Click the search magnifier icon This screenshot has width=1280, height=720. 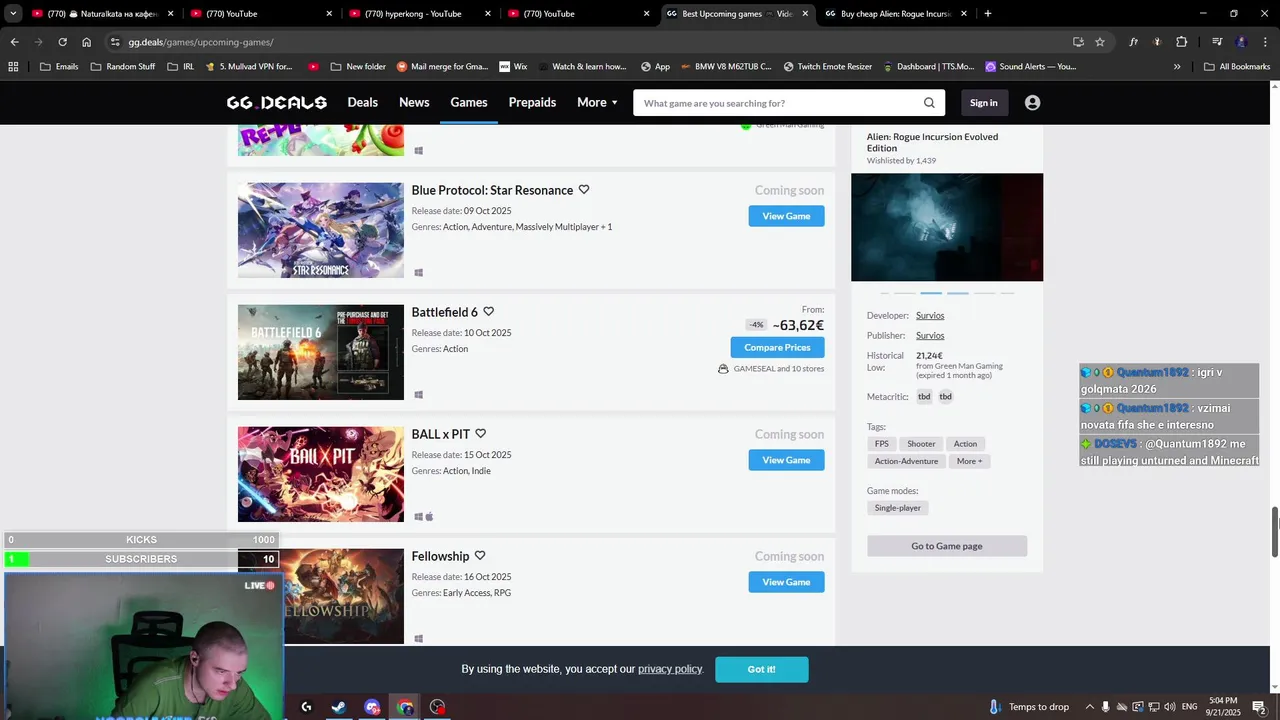[x=929, y=103]
